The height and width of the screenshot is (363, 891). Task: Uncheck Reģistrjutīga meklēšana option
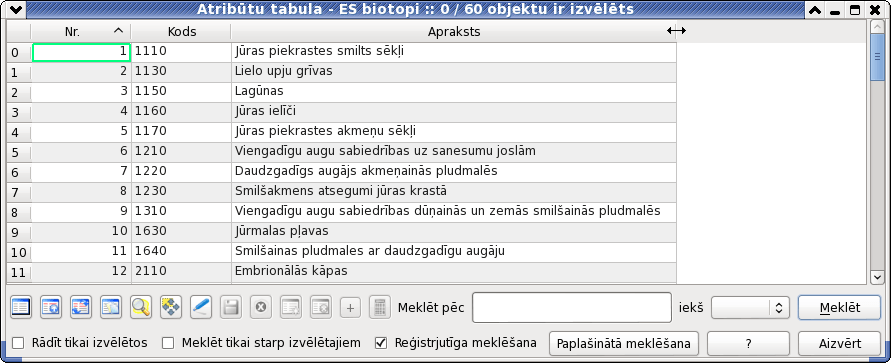(x=381, y=343)
